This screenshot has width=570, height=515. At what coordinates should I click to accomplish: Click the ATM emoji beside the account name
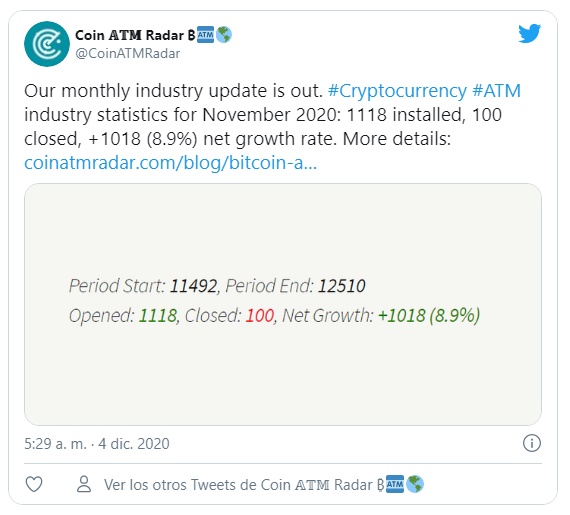tap(205, 35)
